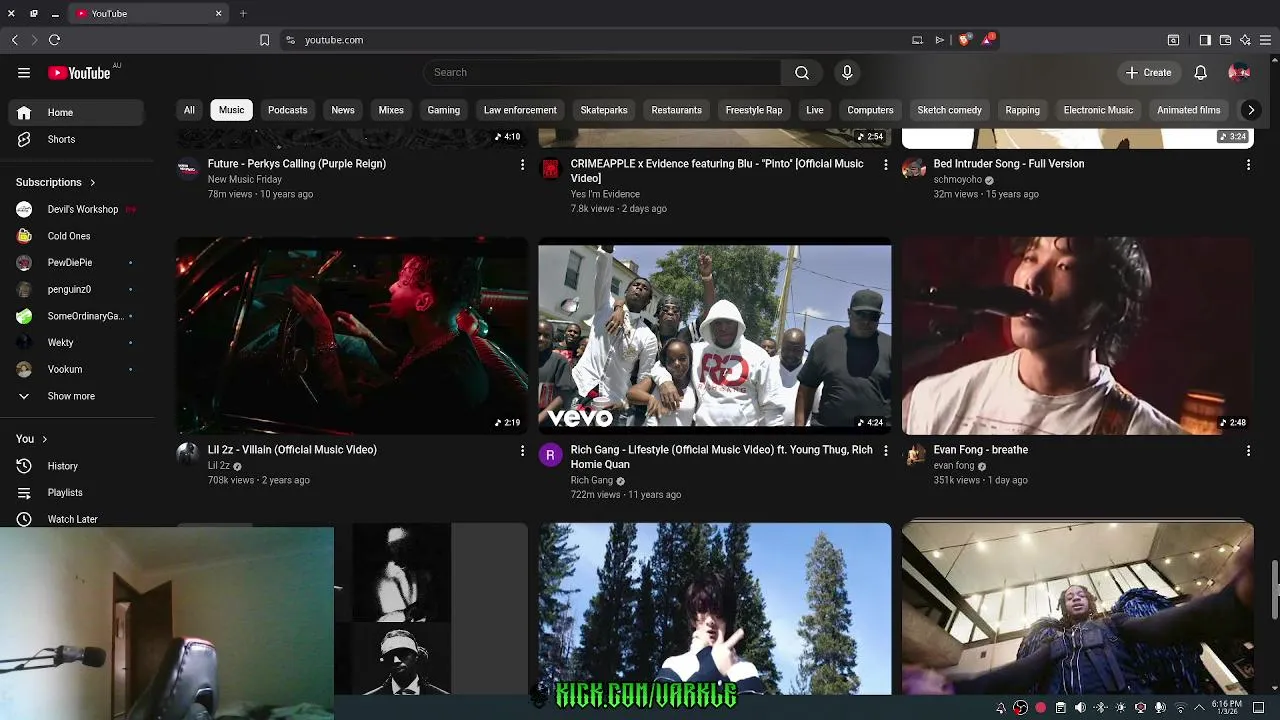Open options for Lil 2z Villain video
1280x720 pixels.
pos(522,451)
